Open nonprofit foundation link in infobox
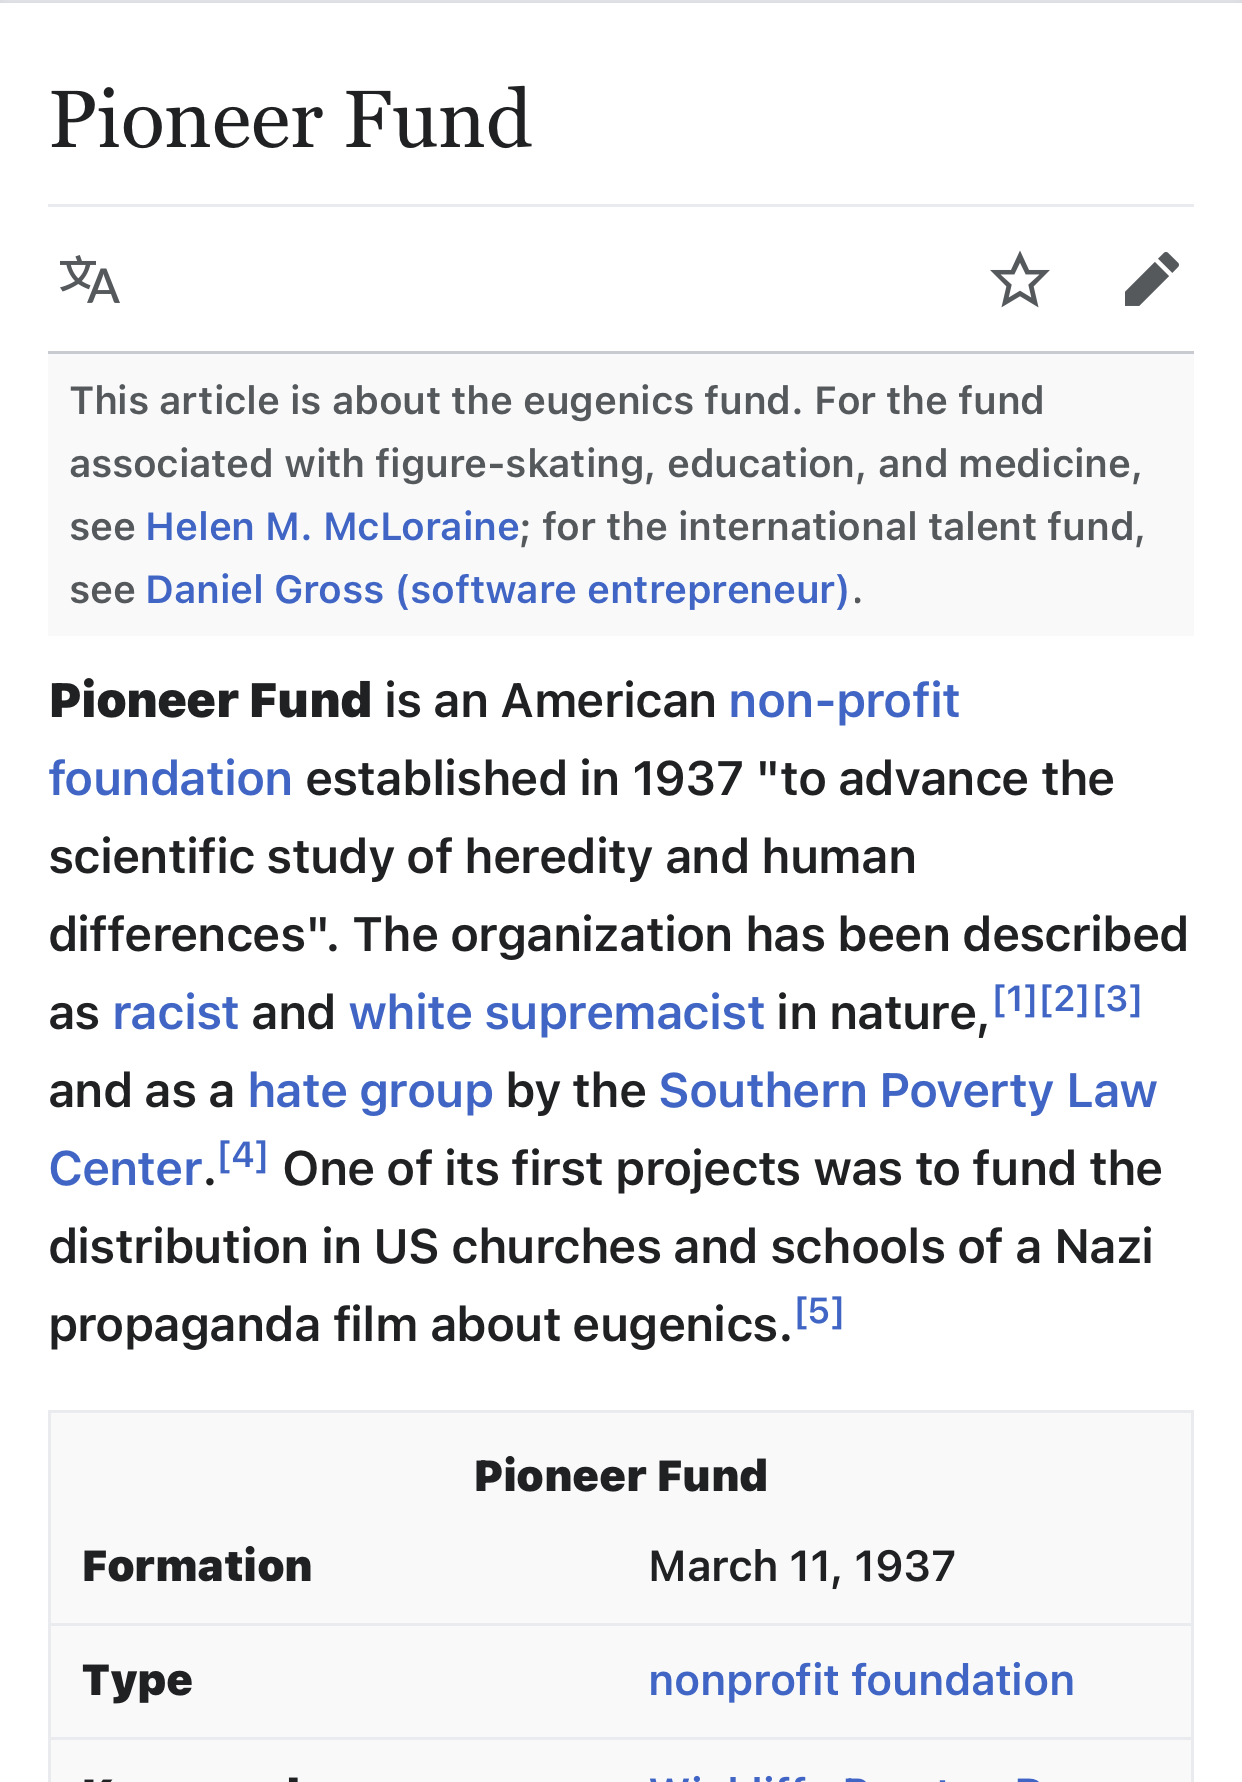Screen dimensions: 1242x1782 (x=861, y=1680)
